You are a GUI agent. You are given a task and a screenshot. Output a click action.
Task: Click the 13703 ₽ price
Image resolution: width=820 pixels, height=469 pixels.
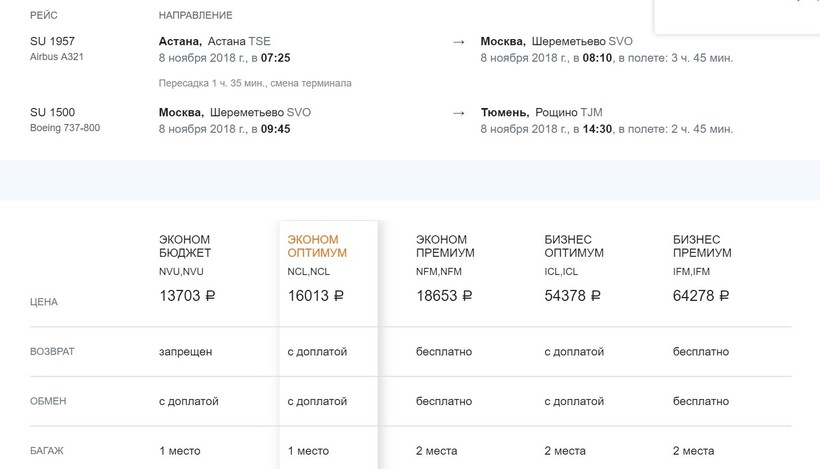pos(187,296)
